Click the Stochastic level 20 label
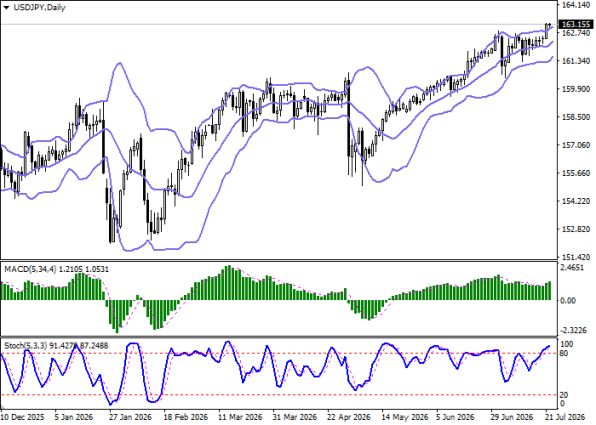Image resolution: width=596 pixels, height=425 pixels. click(x=564, y=395)
